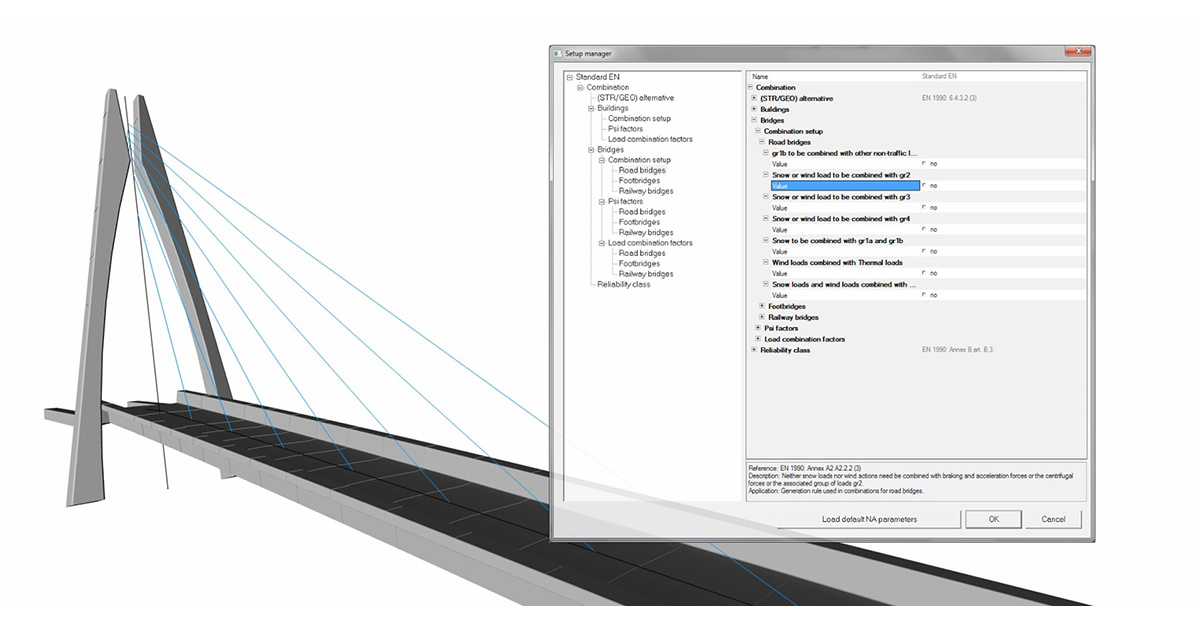This screenshot has width=1200, height=630.
Task: Expand the Buildings section in the right panel
Action: [753, 109]
